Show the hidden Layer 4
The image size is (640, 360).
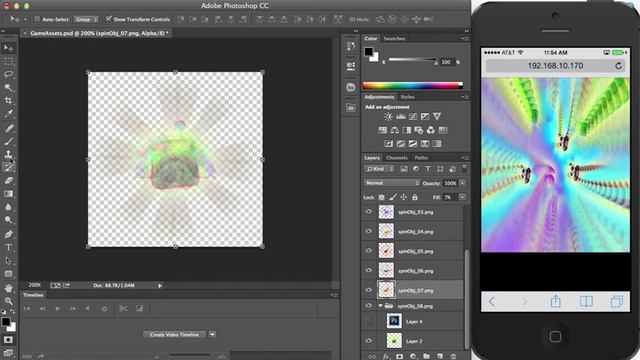click(369, 321)
